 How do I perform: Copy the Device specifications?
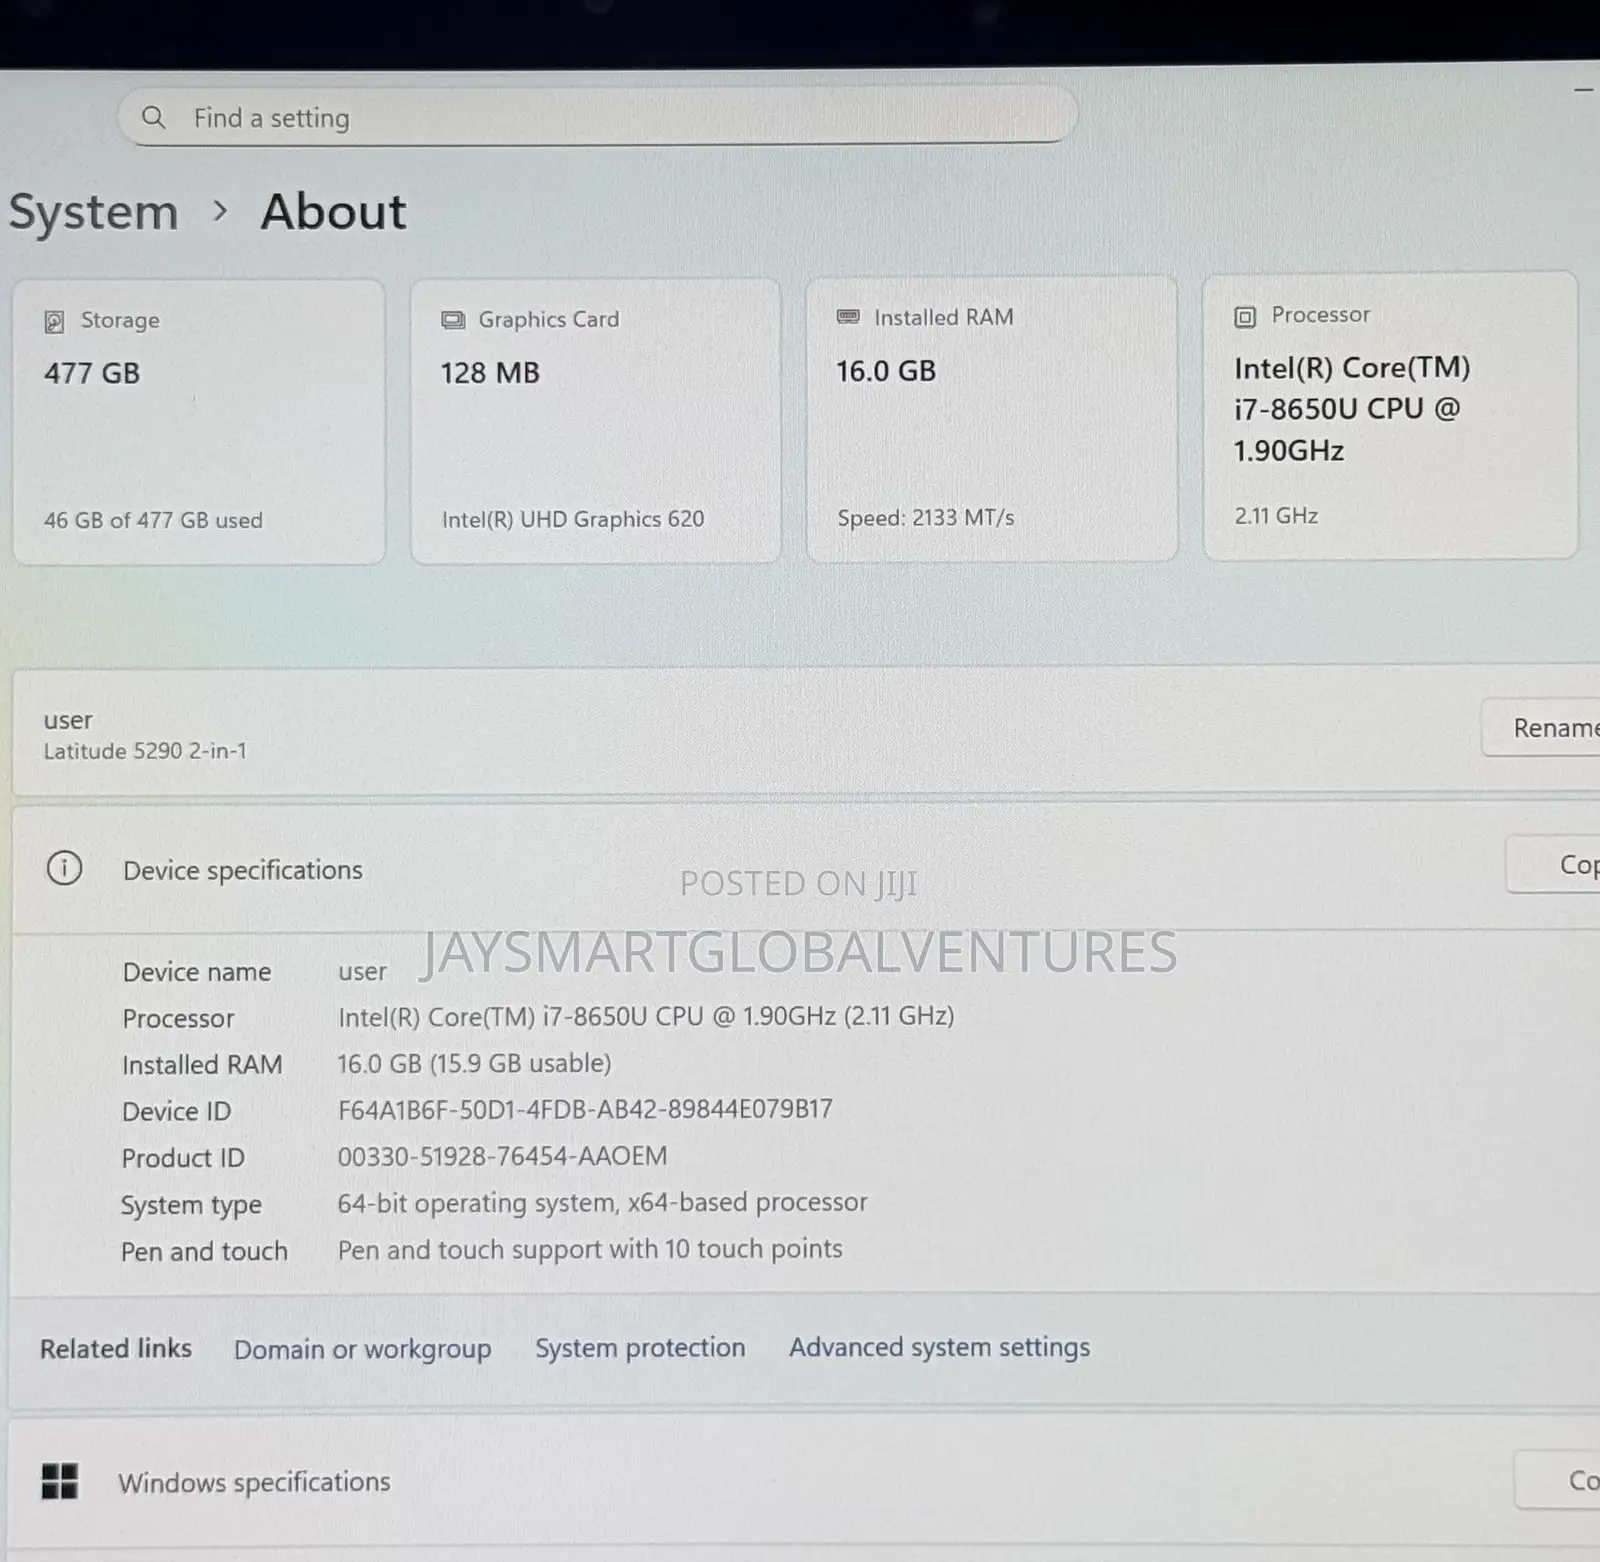1553,864
